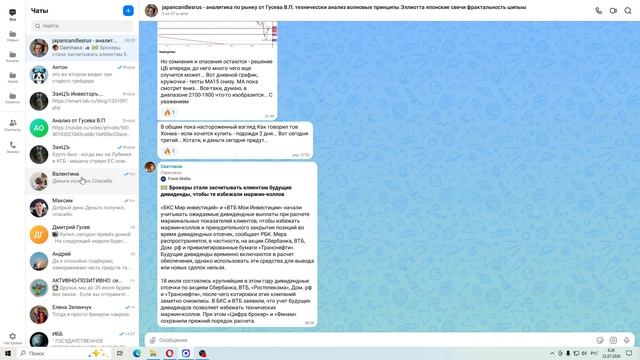Click the blue circle app on taskbar
Image resolution: width=640 pixels, height=360 pixels.
pos(186,353)
